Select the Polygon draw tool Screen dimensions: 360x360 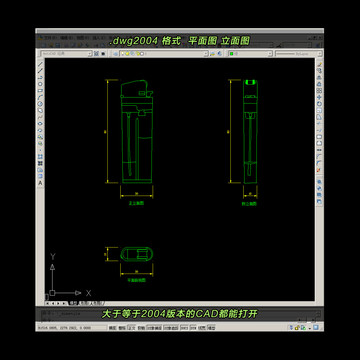point(40,84)
